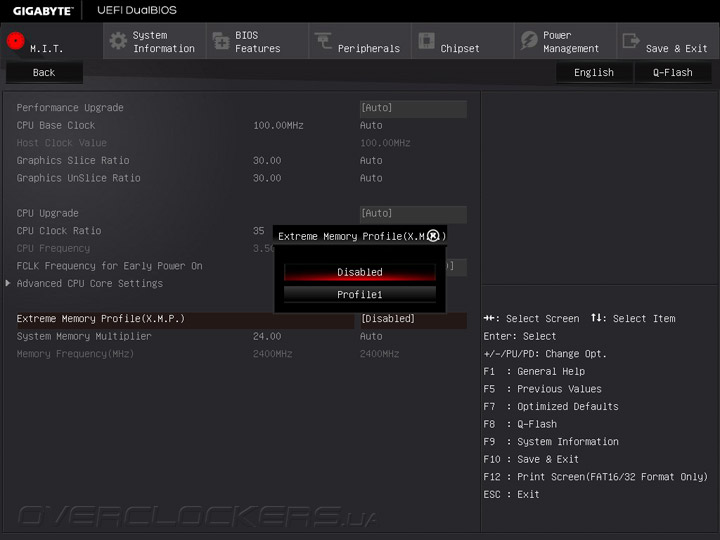The height and width of the screenshot is (540, 720).
Task: Click Graphics UnSlice Ratio Auto value
Action: pos(371,178)
